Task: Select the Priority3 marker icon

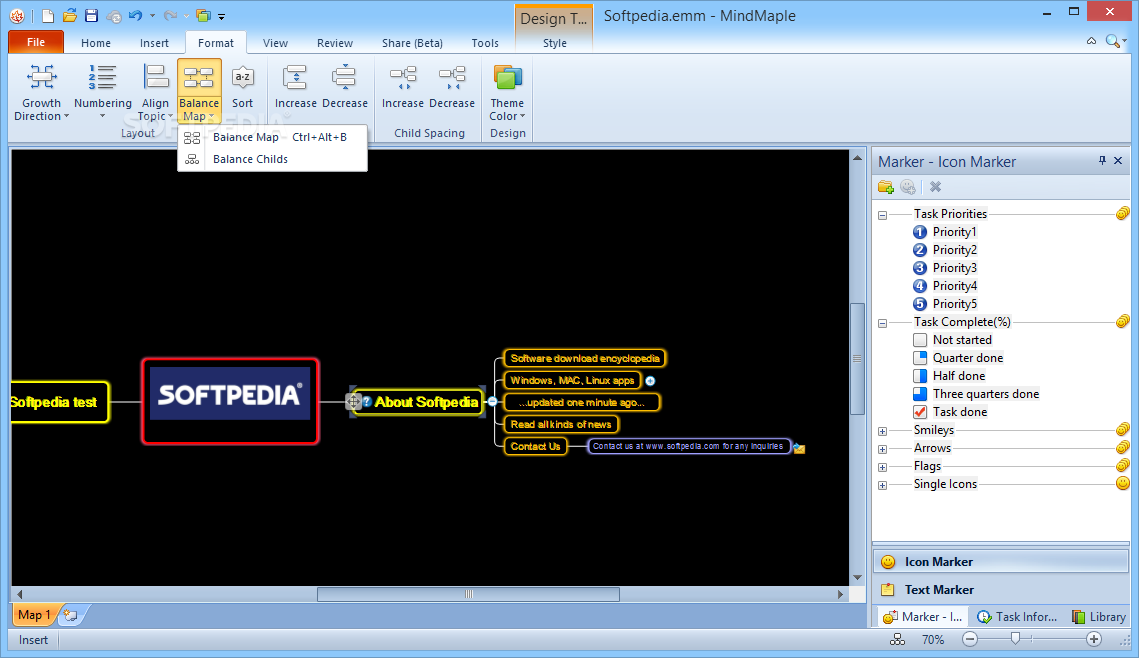Action: pyautogui.click(x=920, y=268)
